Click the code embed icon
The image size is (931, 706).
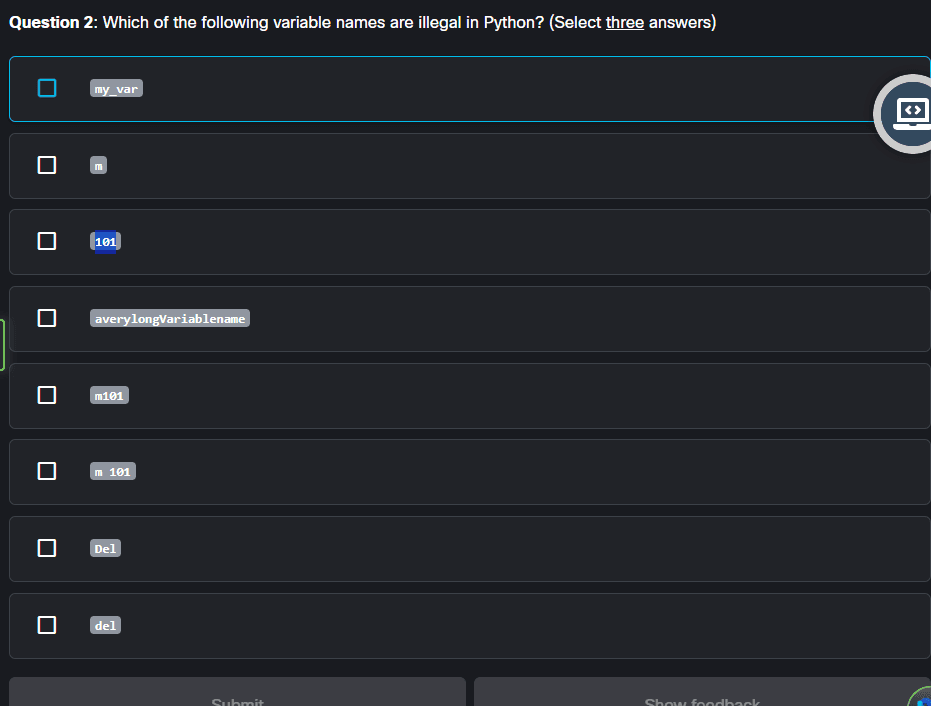pyautogui.click(x=910, y=113)
